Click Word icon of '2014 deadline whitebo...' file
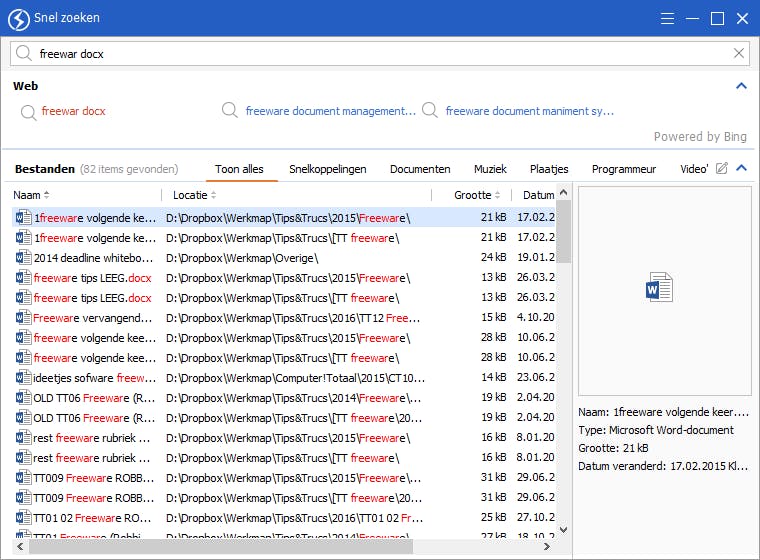 (23, 258)
